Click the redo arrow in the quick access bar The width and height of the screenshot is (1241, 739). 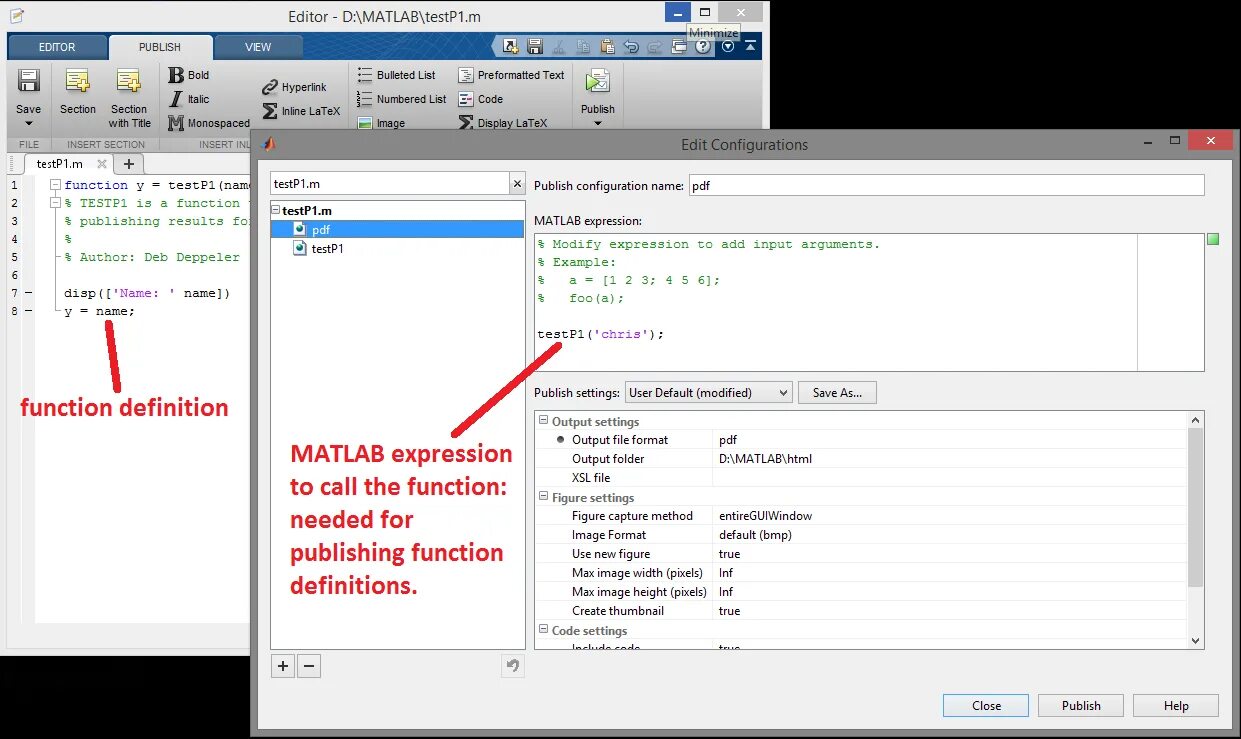pos(655,46)
